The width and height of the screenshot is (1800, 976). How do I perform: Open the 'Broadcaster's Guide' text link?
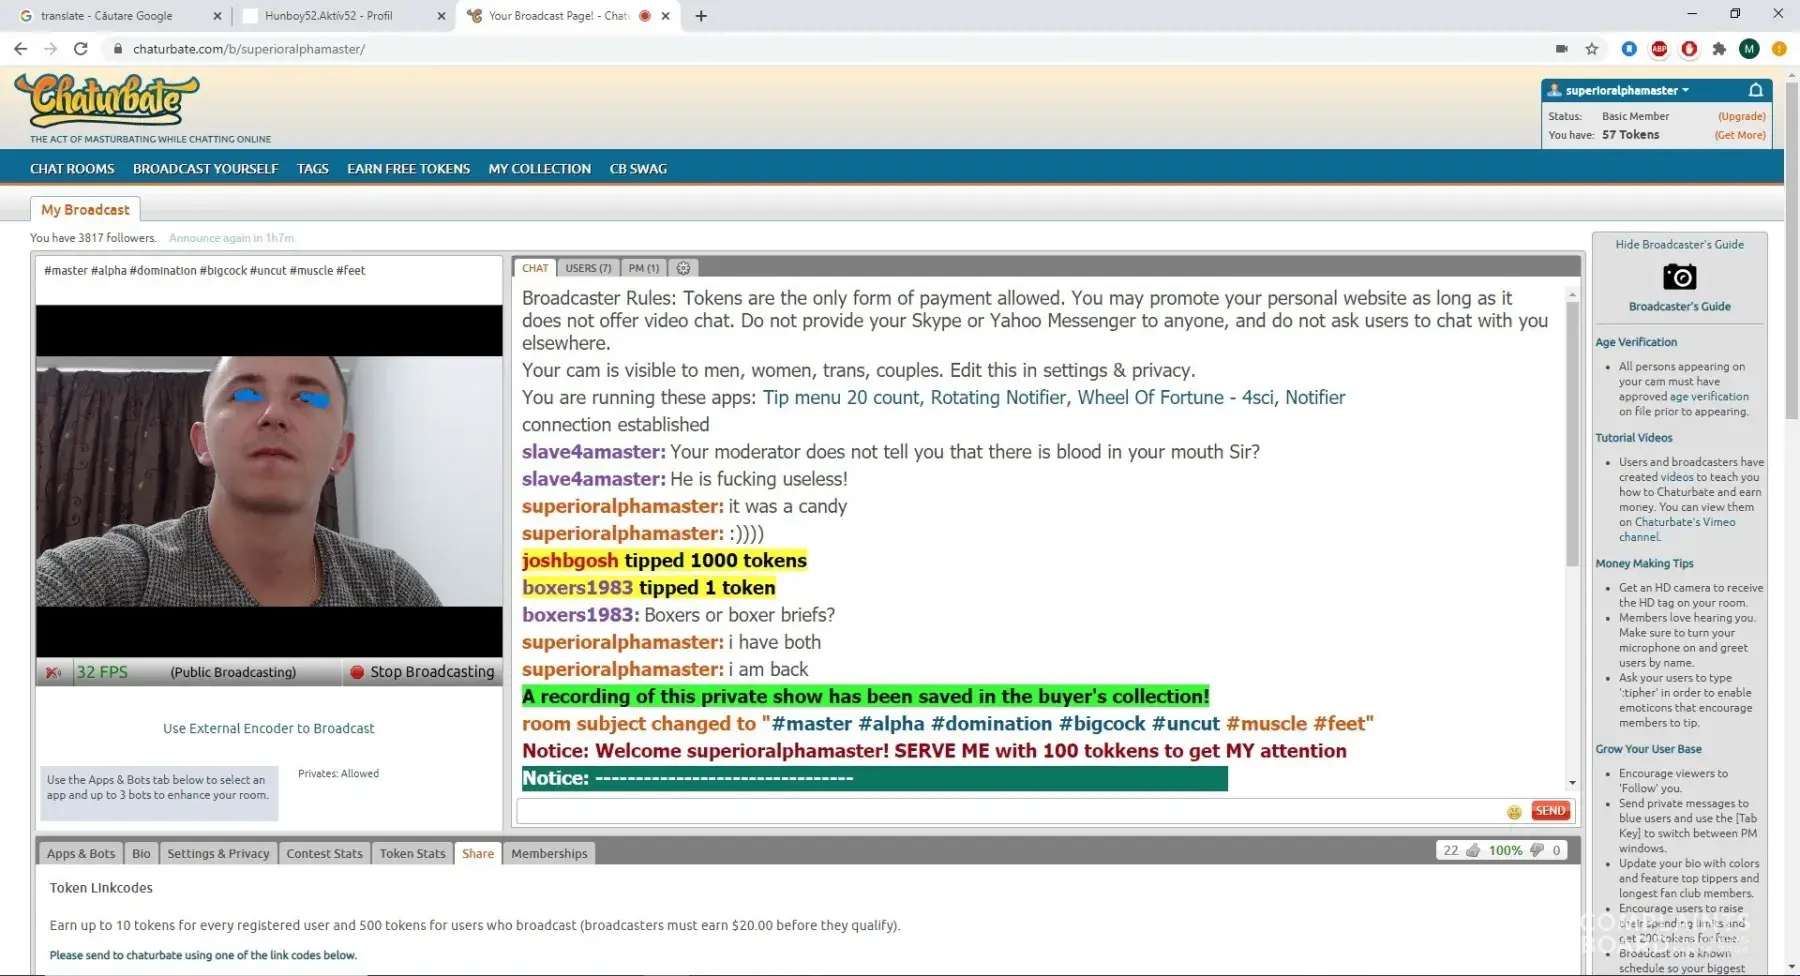(1680, 307)
